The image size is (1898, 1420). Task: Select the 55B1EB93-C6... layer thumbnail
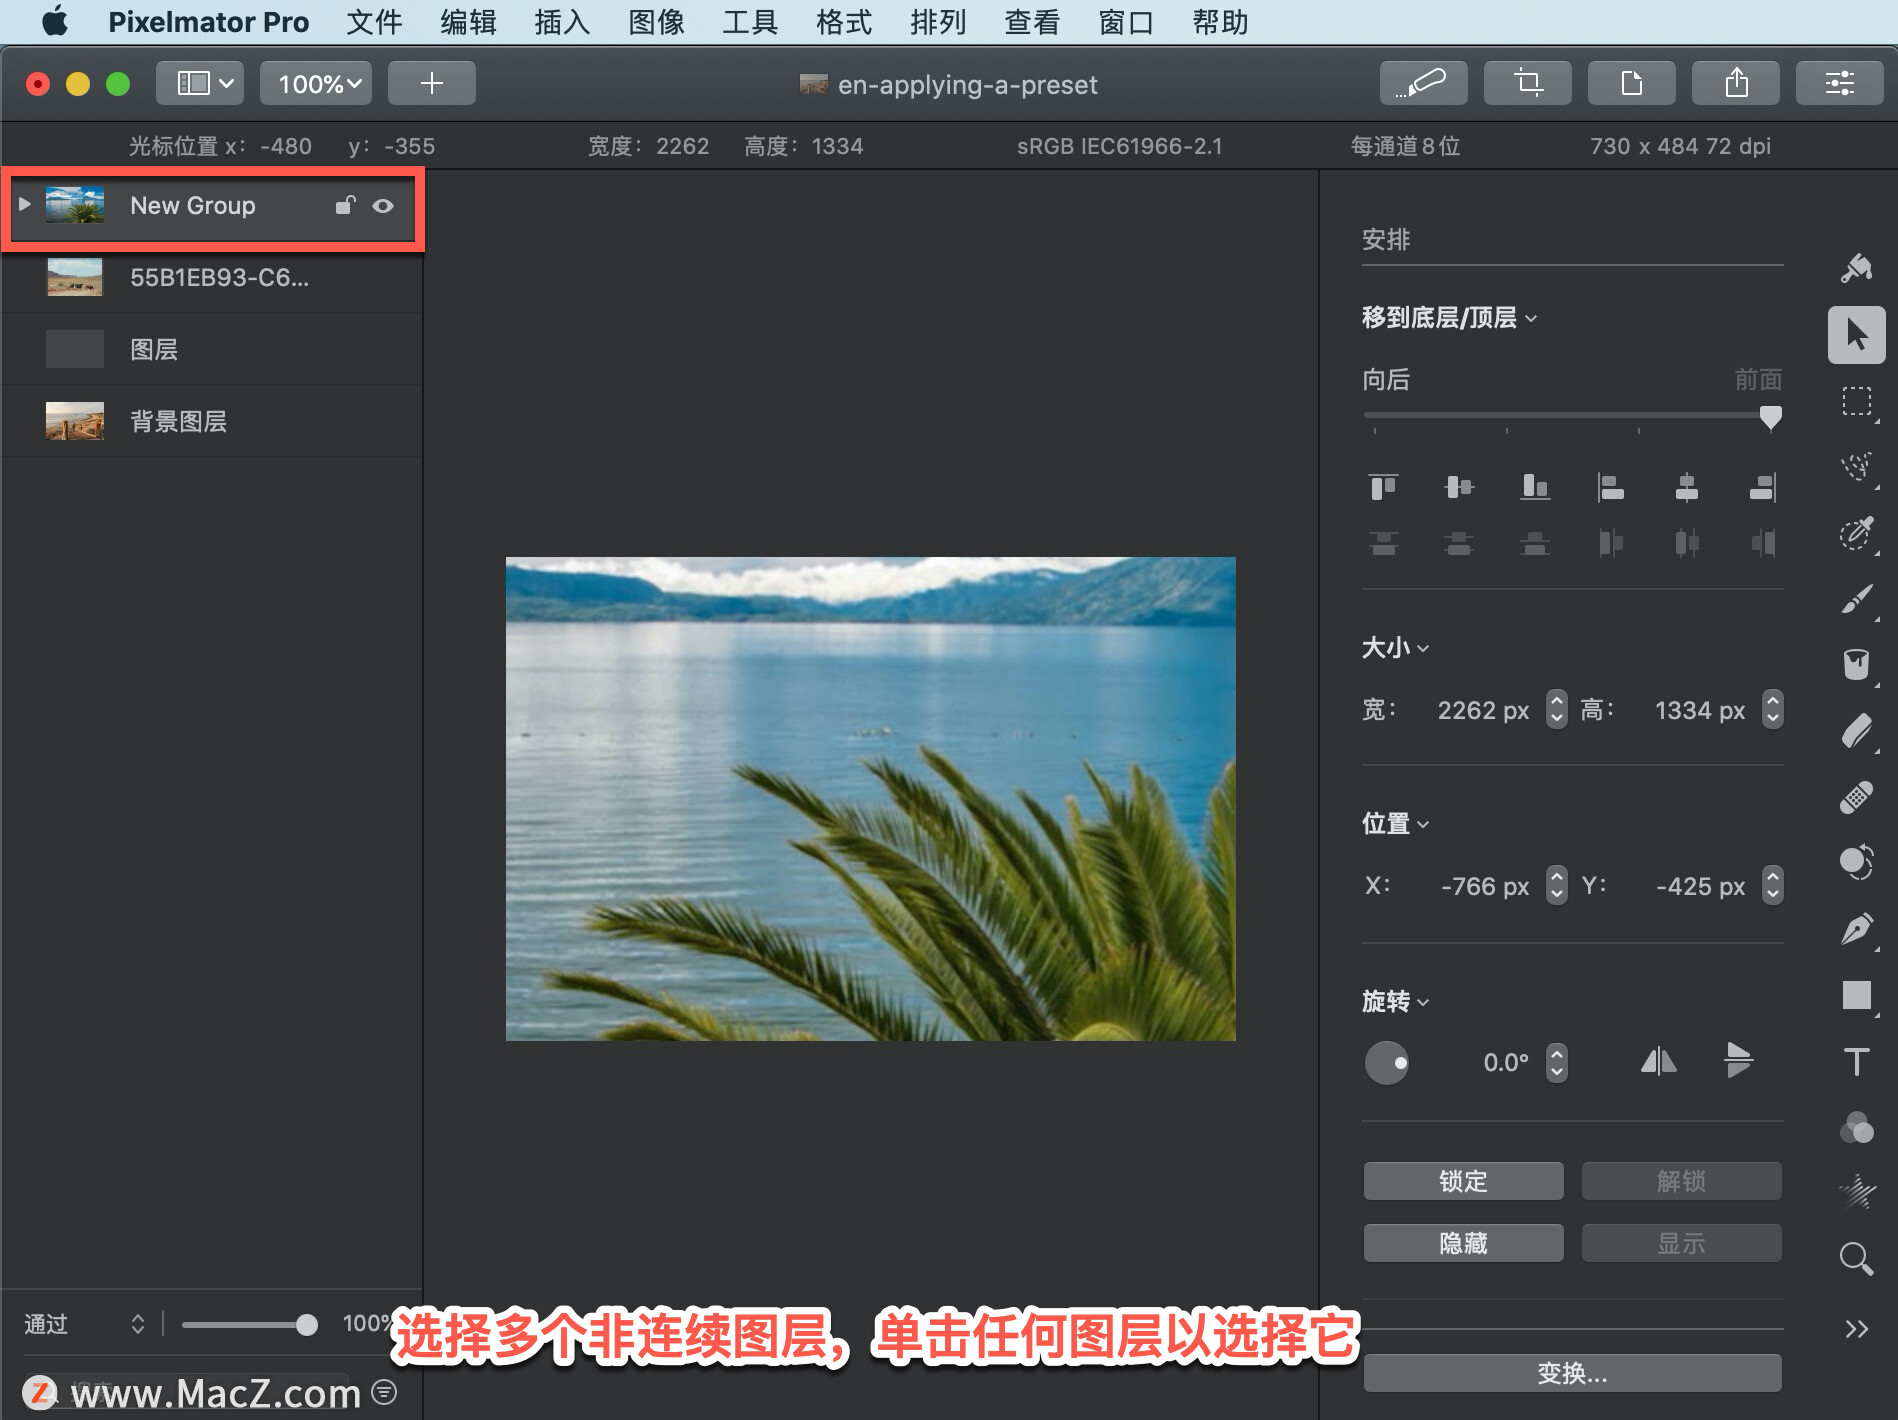click(74, 277)
